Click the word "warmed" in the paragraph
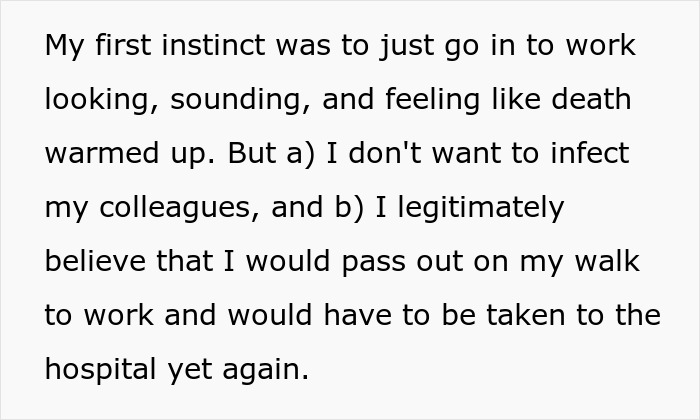This screenshot has width=700, height=420. 98,154
